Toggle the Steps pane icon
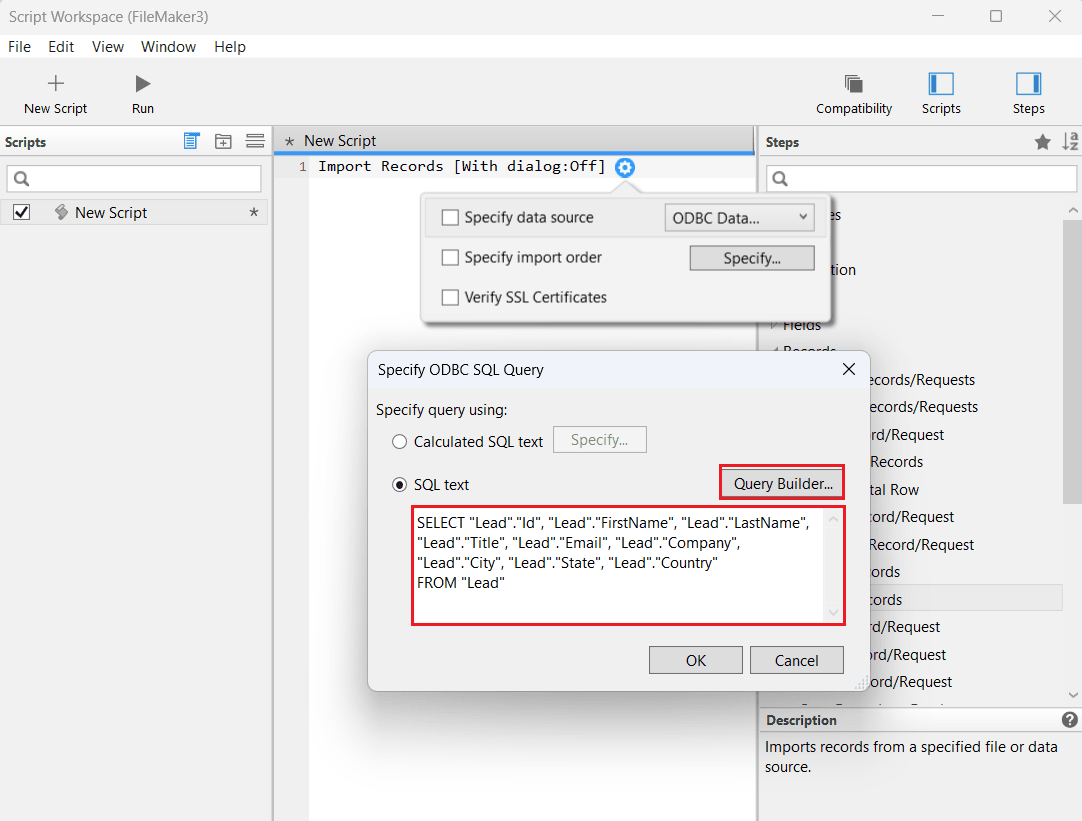 coord(1028,84)
